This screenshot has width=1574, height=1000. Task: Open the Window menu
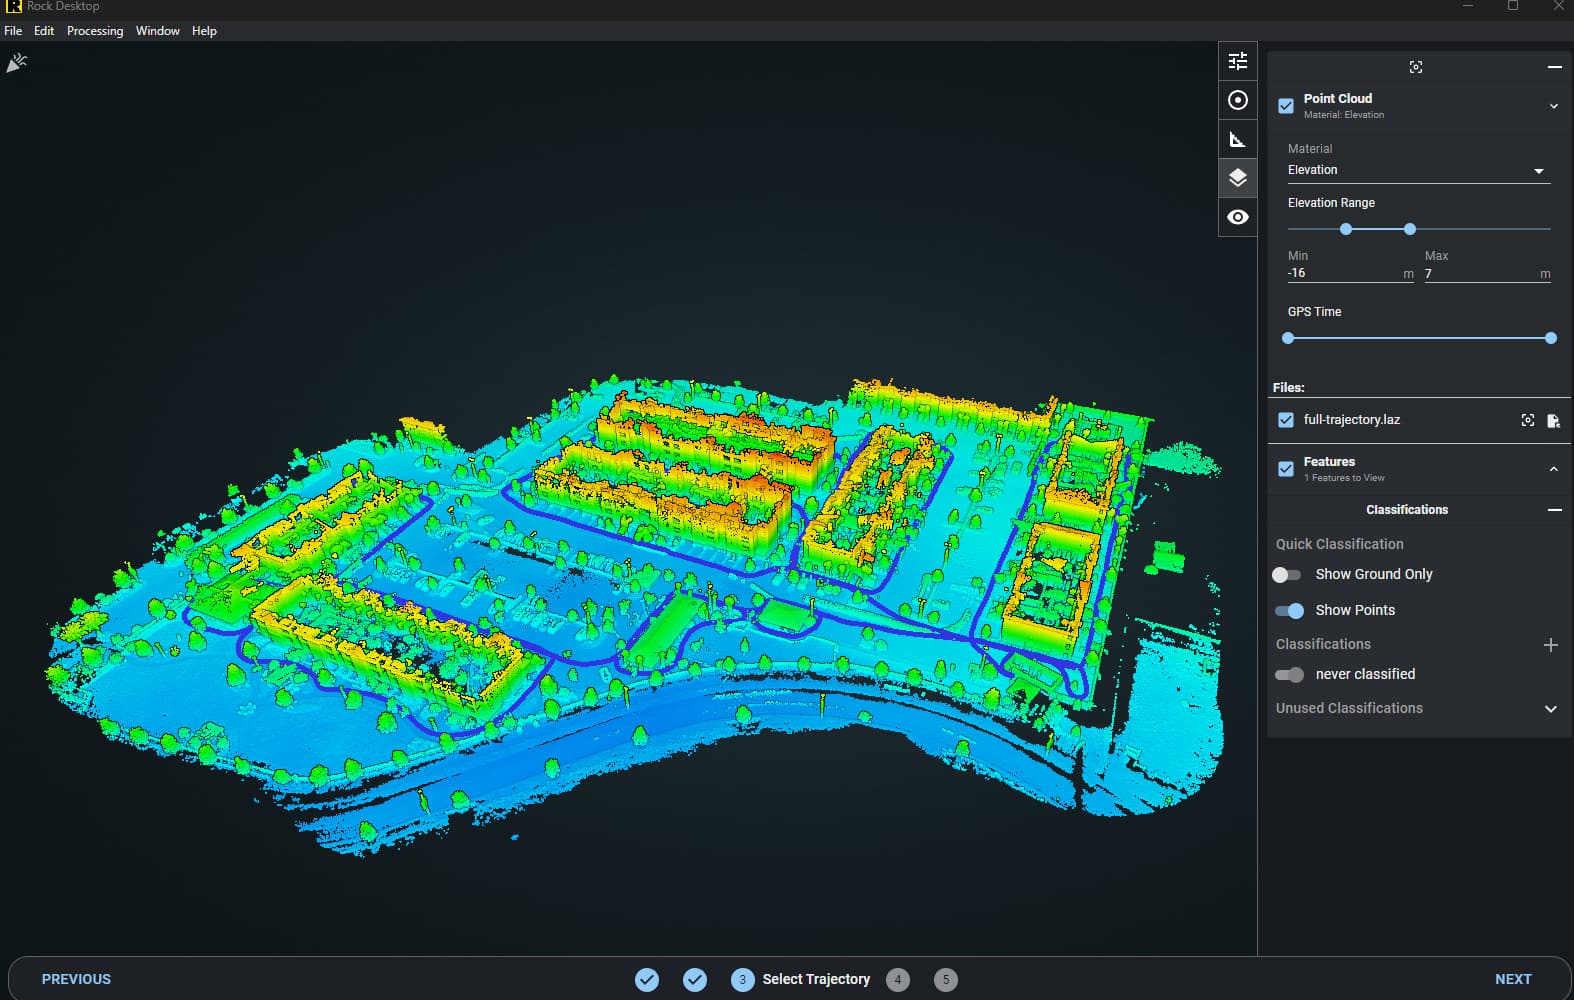coord(158,31)
